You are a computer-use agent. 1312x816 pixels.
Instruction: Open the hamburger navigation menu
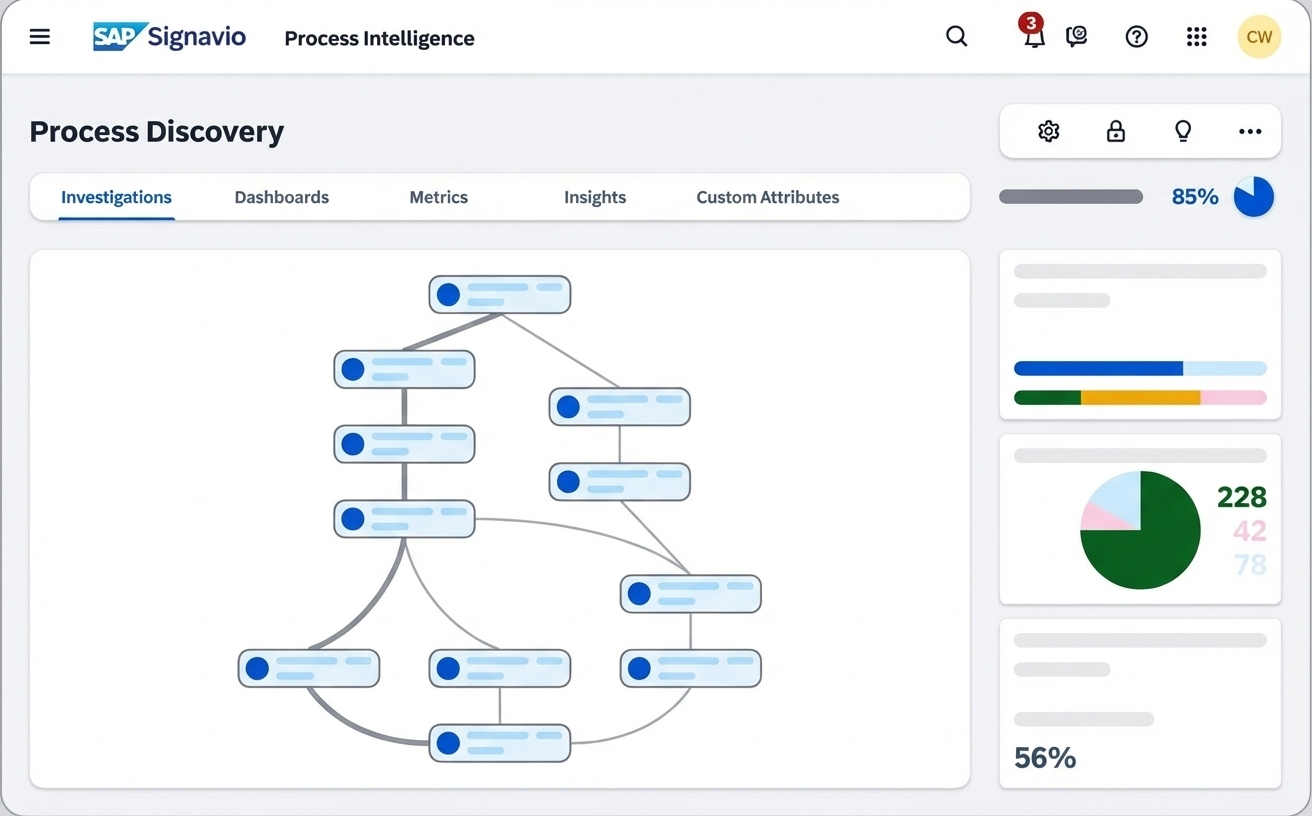pyautogui.click(x=40, y=37)
